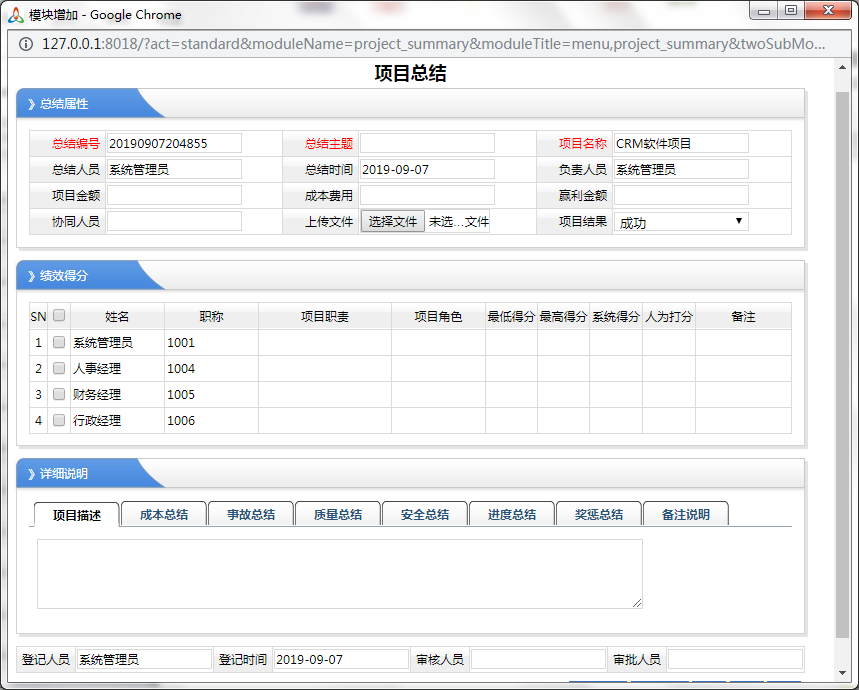Maximize the Chrome window
859x690 pixels.
pos(791,11)
